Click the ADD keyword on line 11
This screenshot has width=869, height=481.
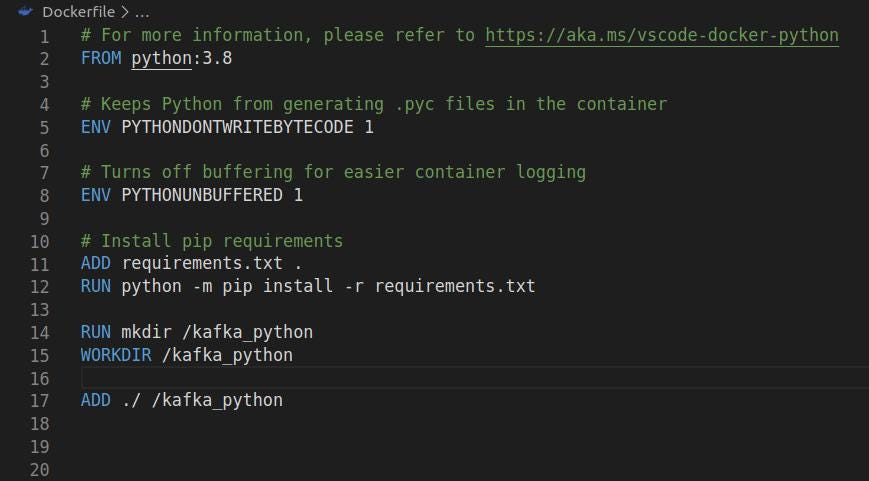tap(95, 263)
